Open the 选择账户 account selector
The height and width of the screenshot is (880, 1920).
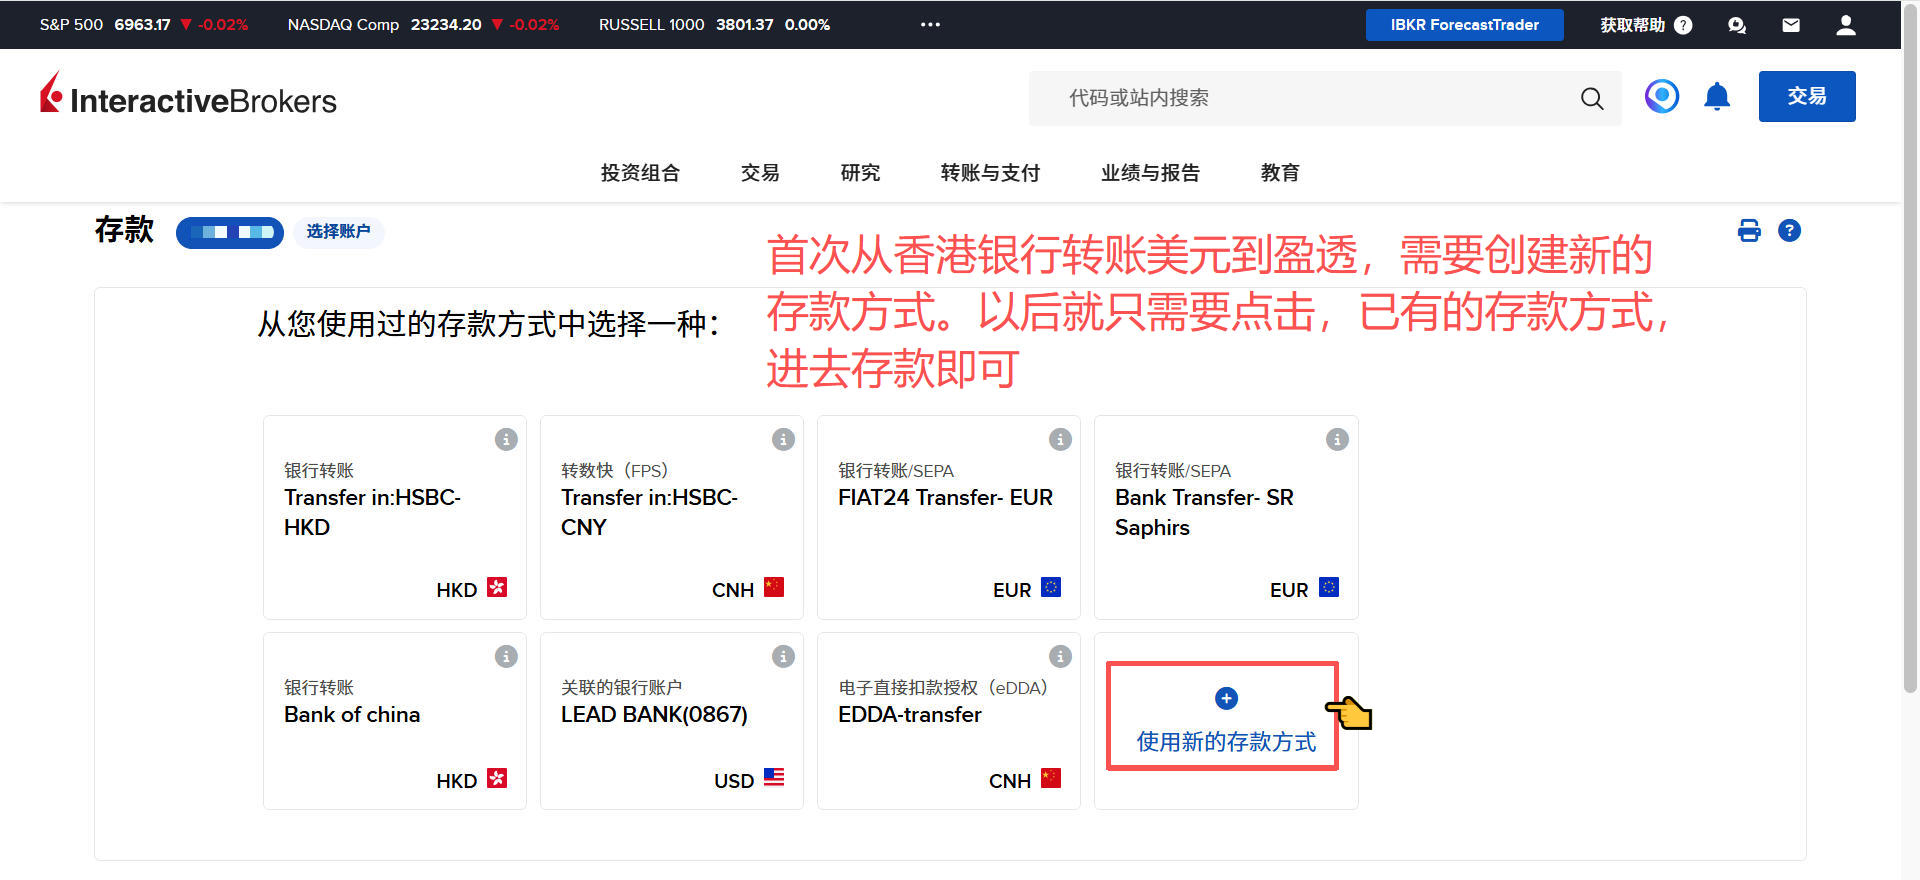point(338,232)
